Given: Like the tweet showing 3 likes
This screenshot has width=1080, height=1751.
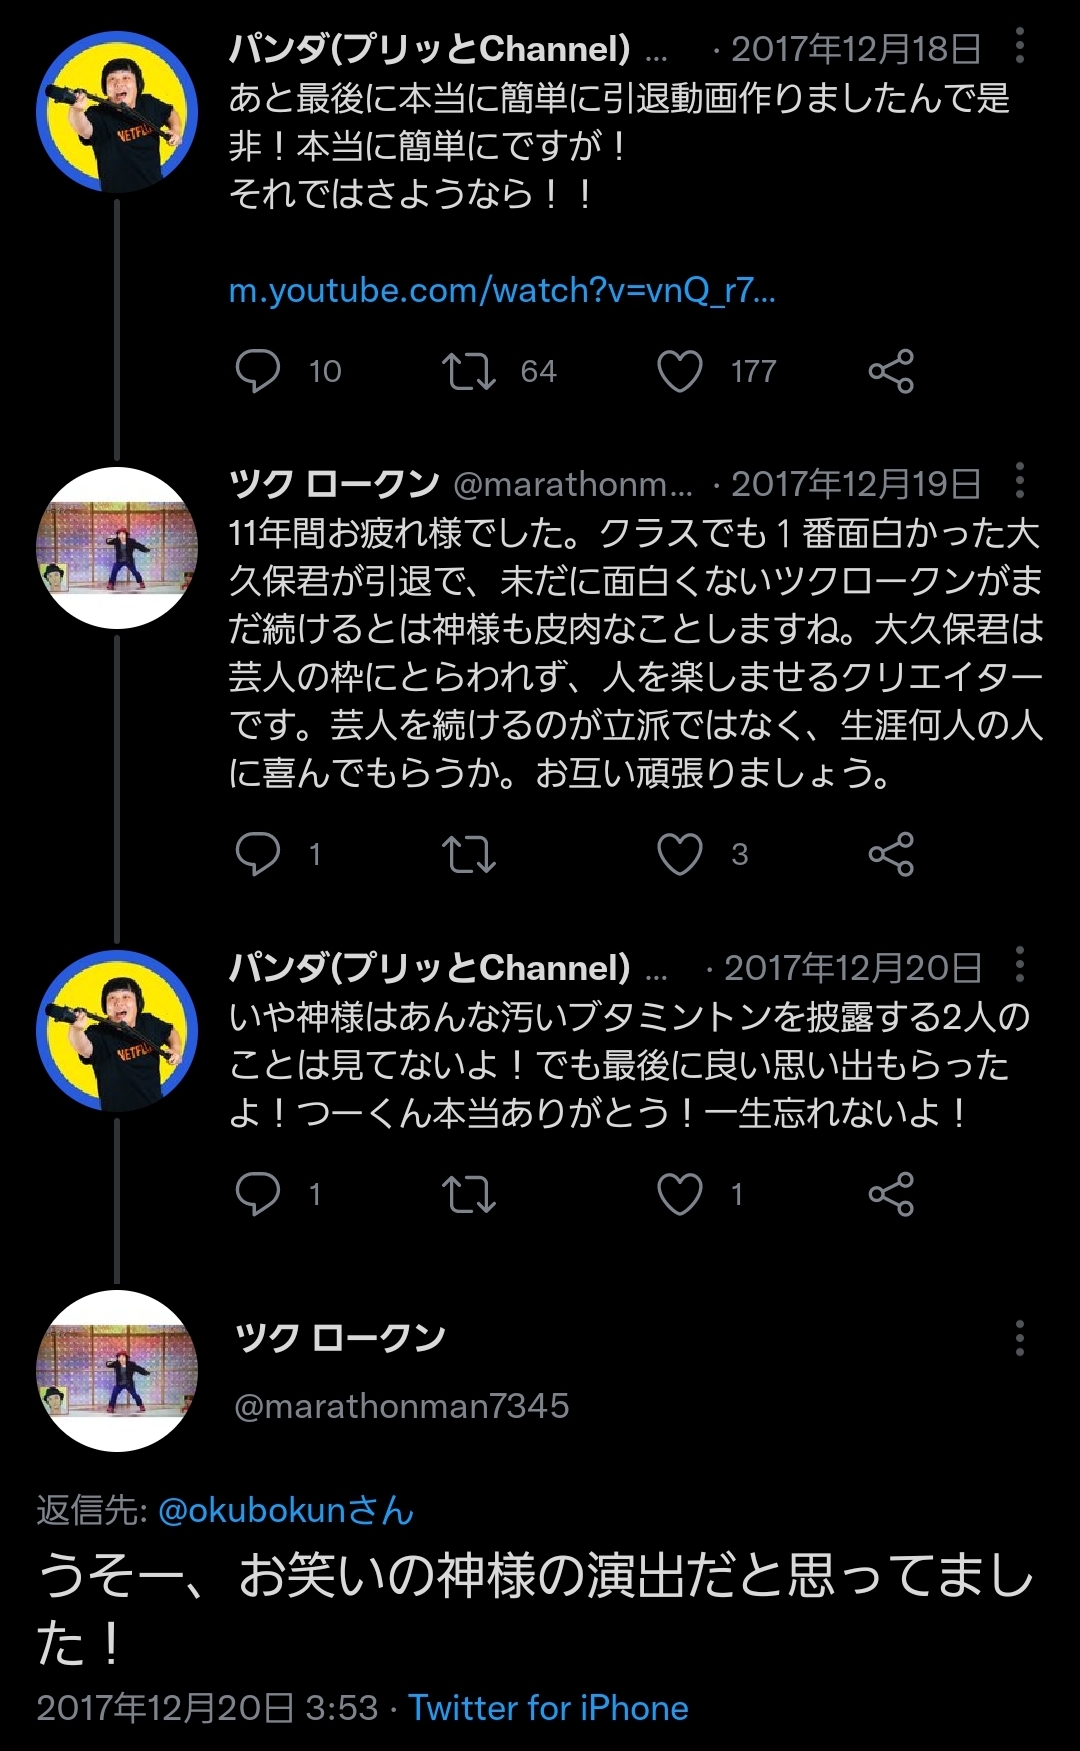Looking at the screenshot, I should [680, 854].
